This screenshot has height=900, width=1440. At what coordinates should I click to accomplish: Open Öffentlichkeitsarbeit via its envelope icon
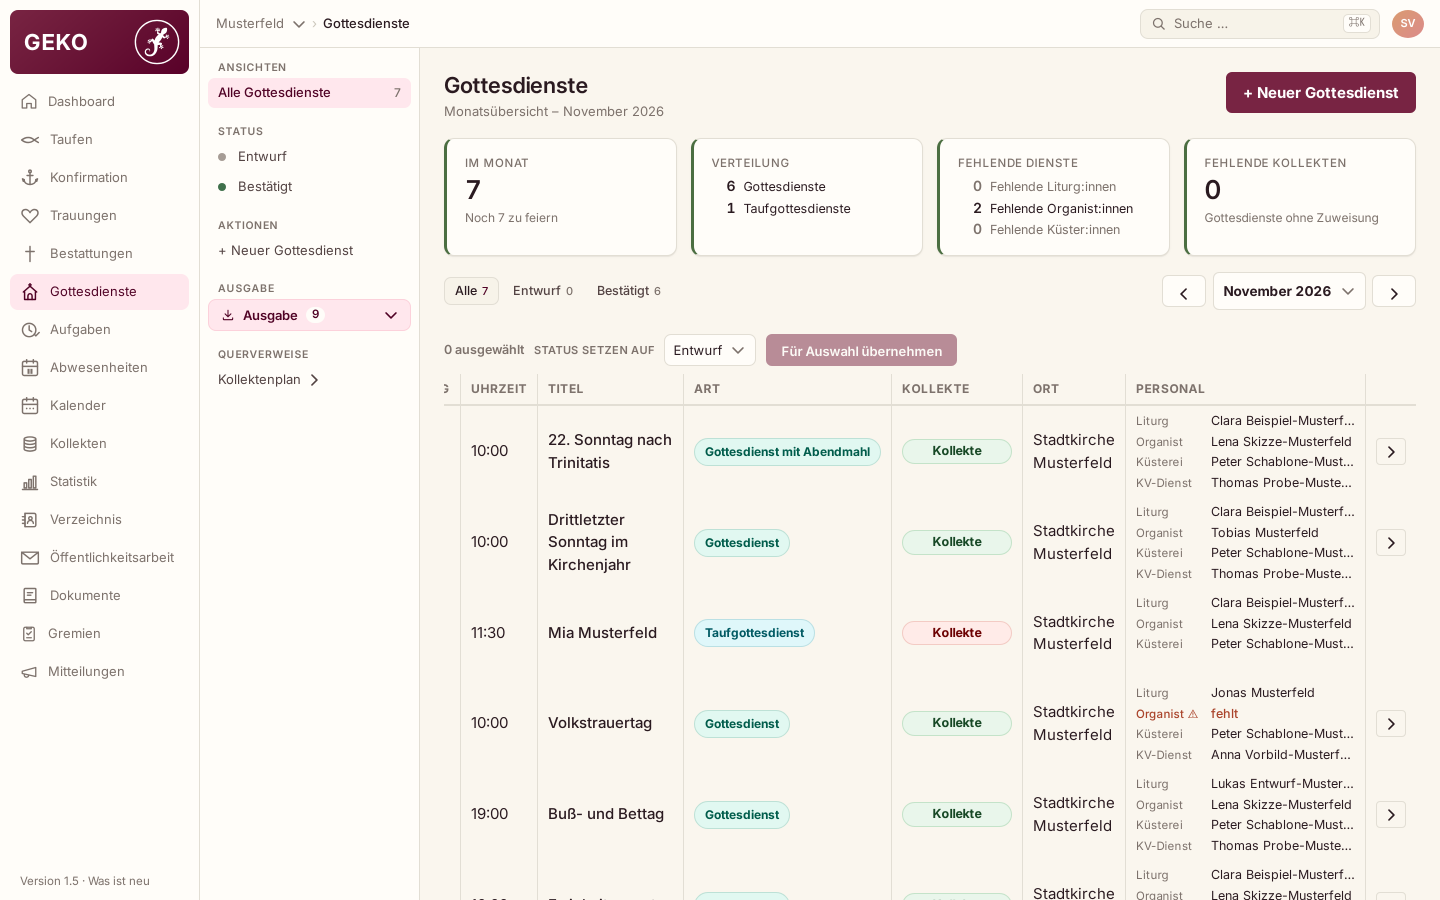point(30,558)
